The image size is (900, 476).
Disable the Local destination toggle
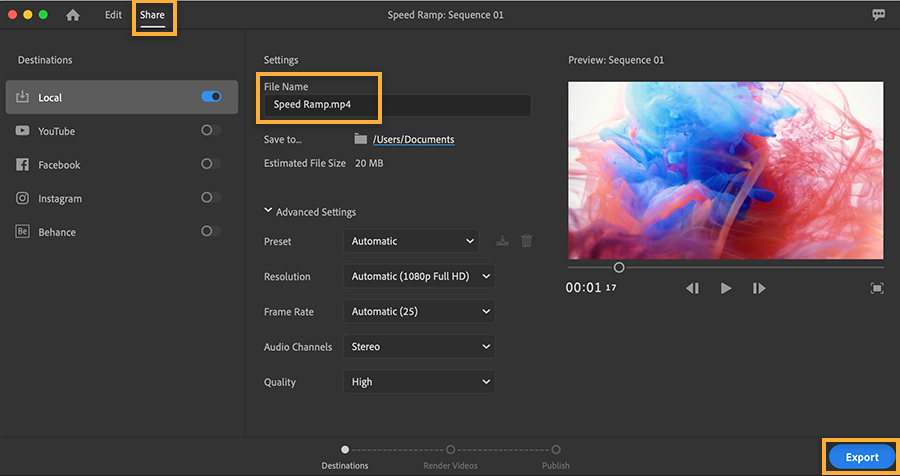pos(211,97)
